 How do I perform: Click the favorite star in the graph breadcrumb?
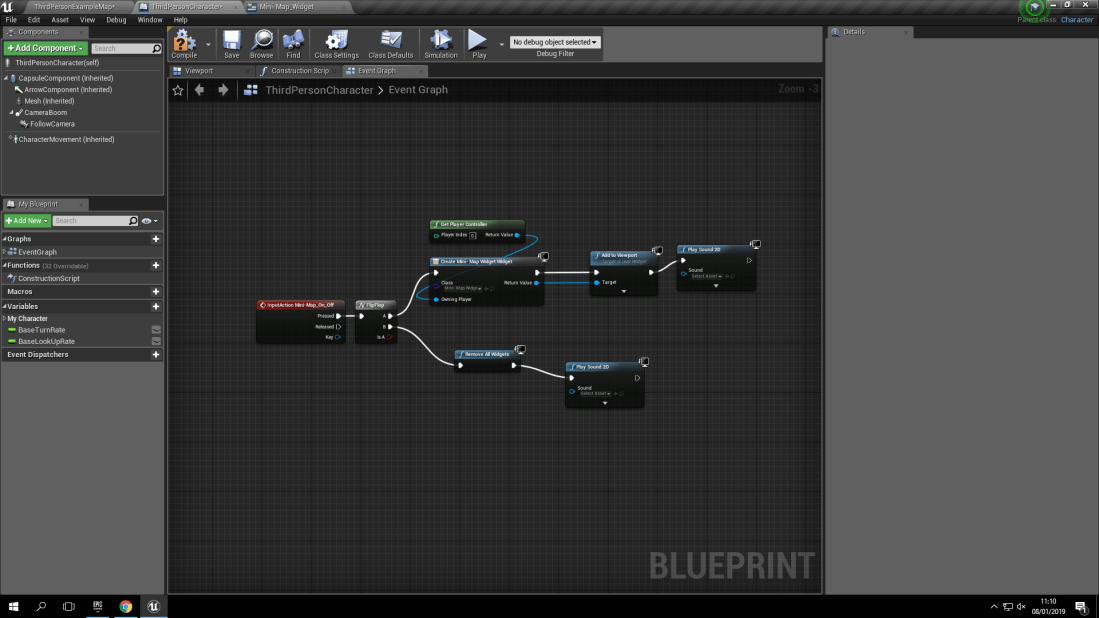(177, 89)
